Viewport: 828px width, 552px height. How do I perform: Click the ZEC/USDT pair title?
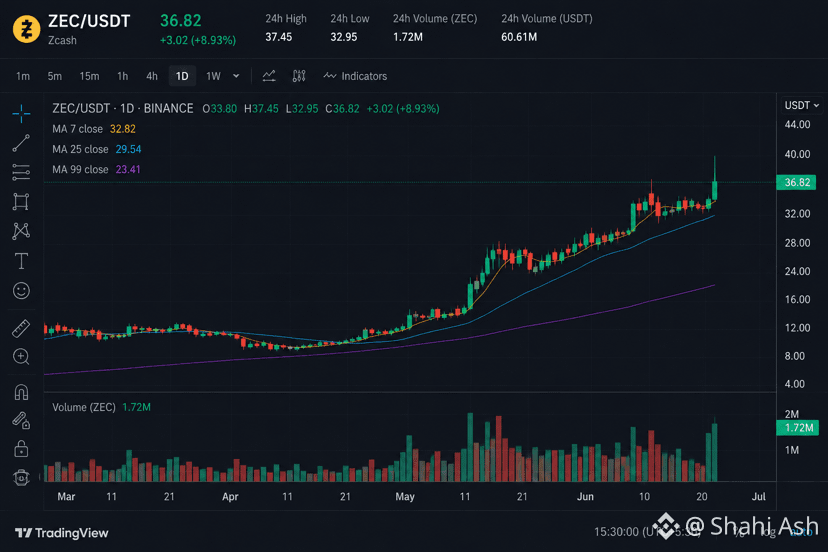pos(89,21)
